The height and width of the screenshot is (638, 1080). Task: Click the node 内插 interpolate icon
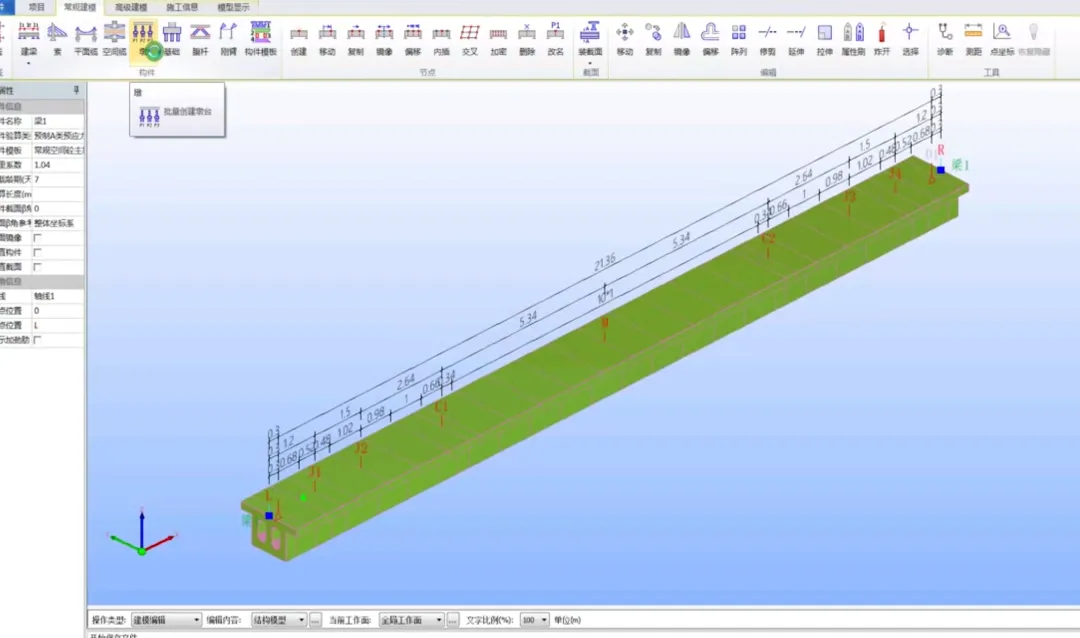pyautogui.click(x=441, y=39)
